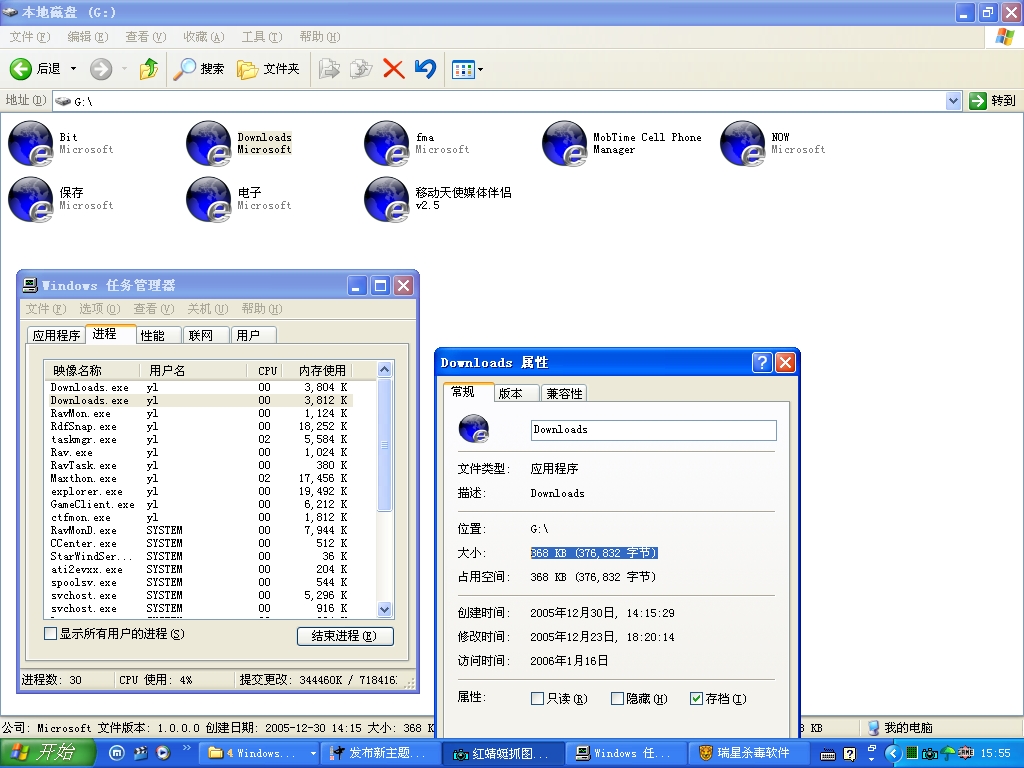The width and height of the screenshot is (1024, 768).
Task: Open the Views mode icon
Action: pyautogui.click(x=463, y=69)
